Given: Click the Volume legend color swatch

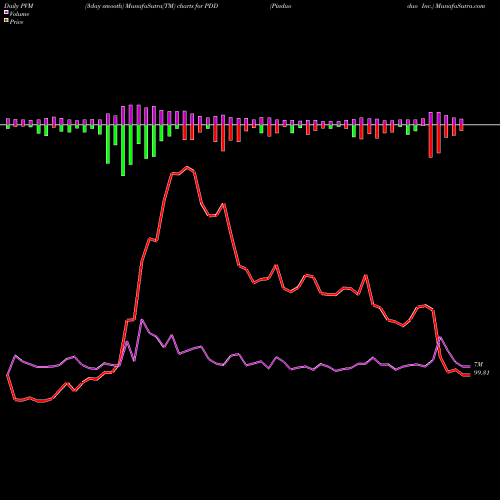Looking at the screenshot, I should 6,13.
